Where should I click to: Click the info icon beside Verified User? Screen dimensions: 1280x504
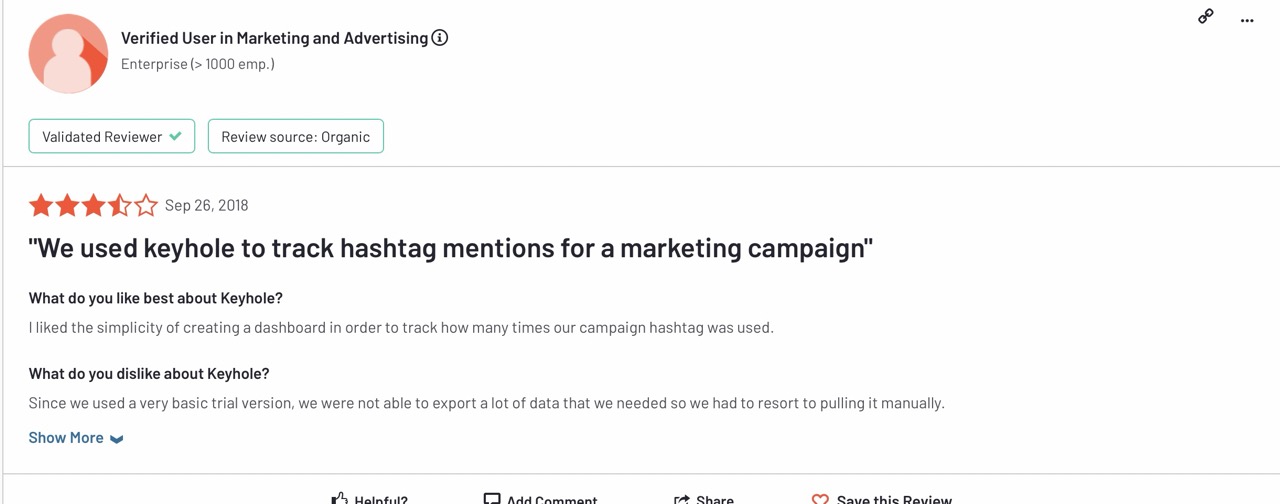[x=440, y=38]
